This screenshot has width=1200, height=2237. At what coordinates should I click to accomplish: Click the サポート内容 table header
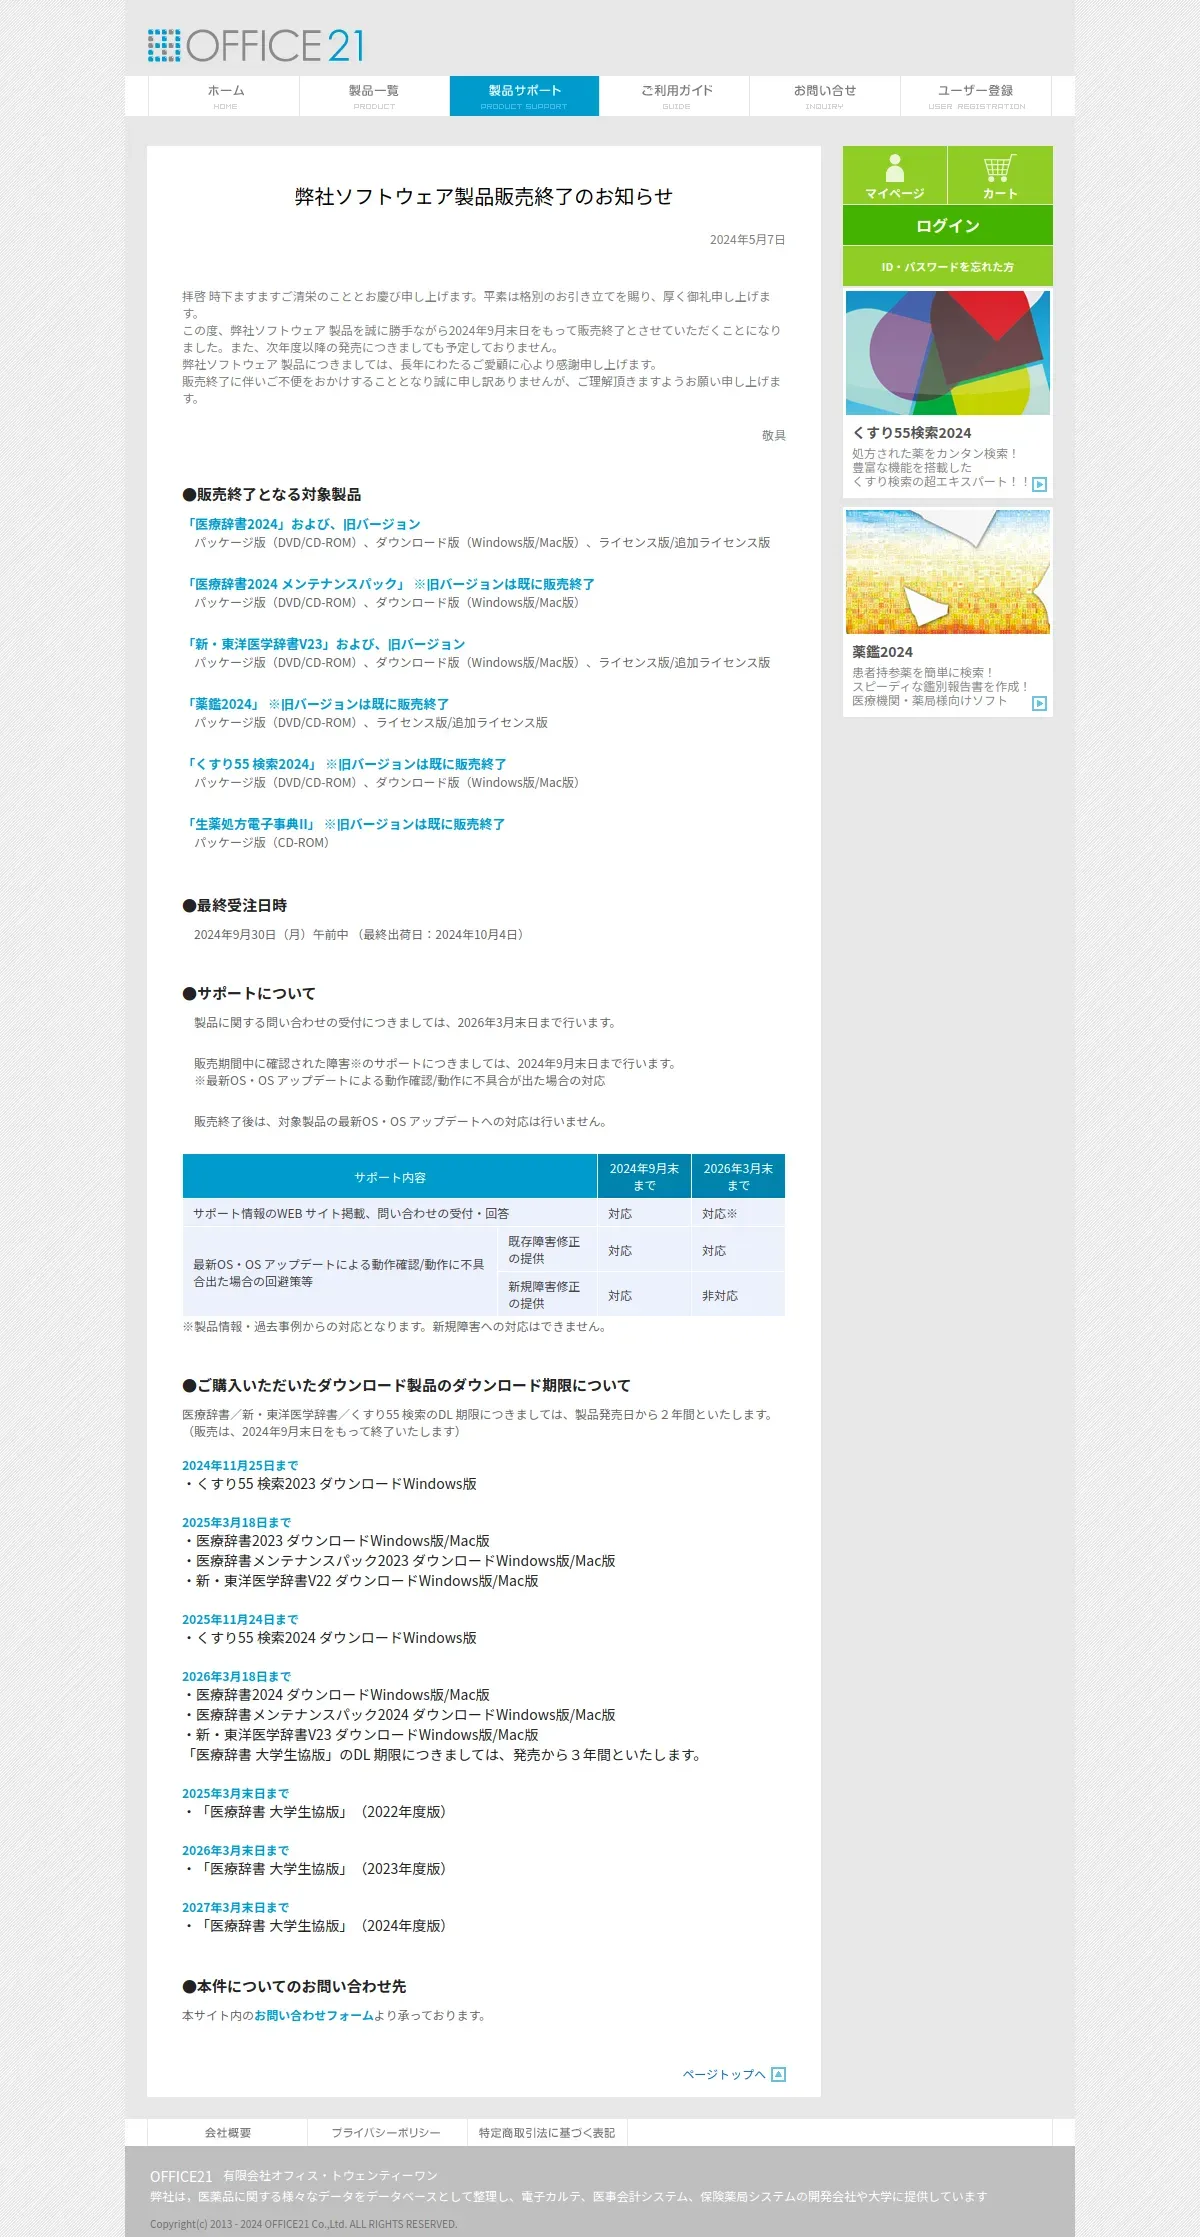click(x=390, y=1177)
